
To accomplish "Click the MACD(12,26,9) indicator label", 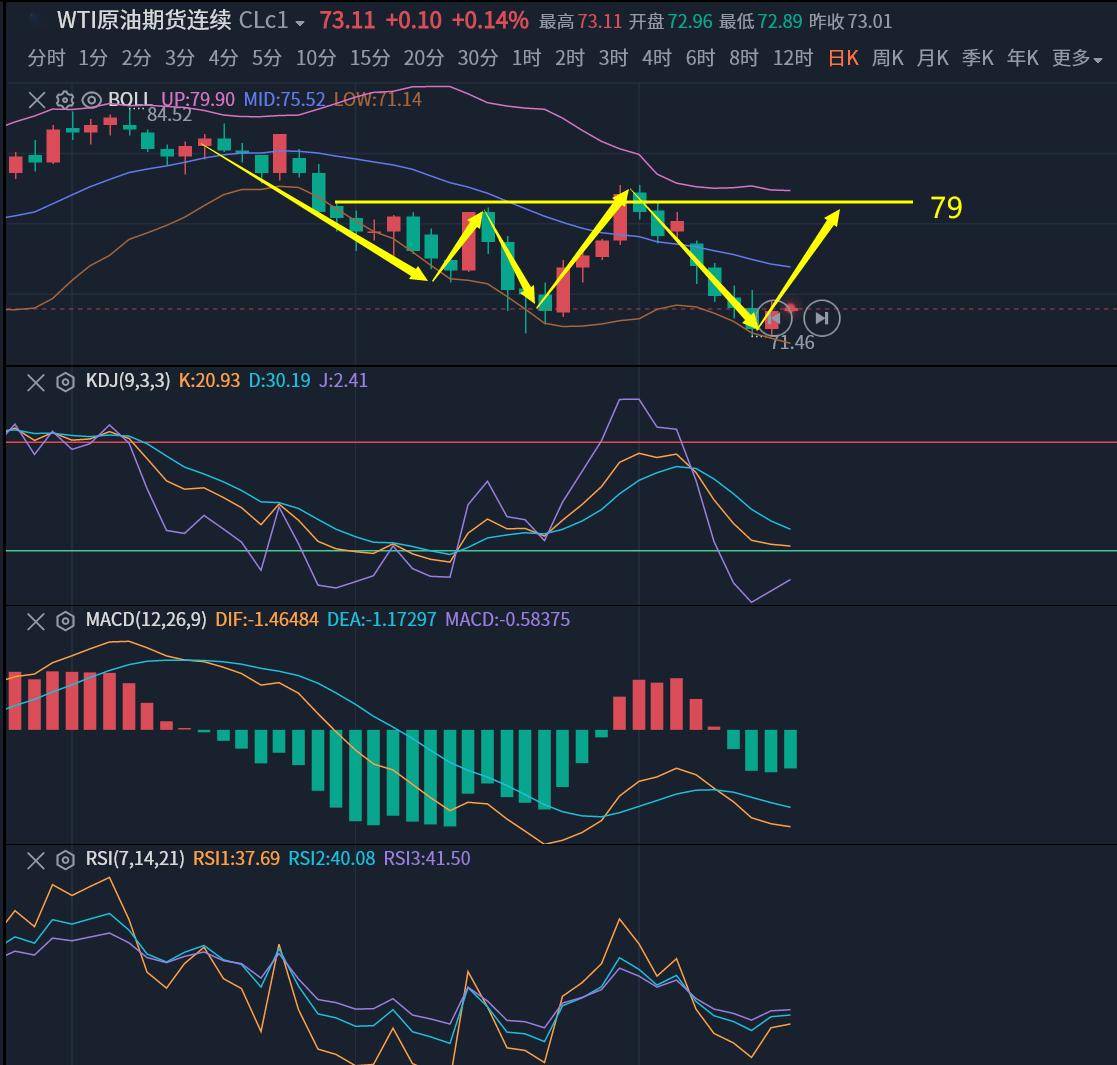I will [146, 620].
